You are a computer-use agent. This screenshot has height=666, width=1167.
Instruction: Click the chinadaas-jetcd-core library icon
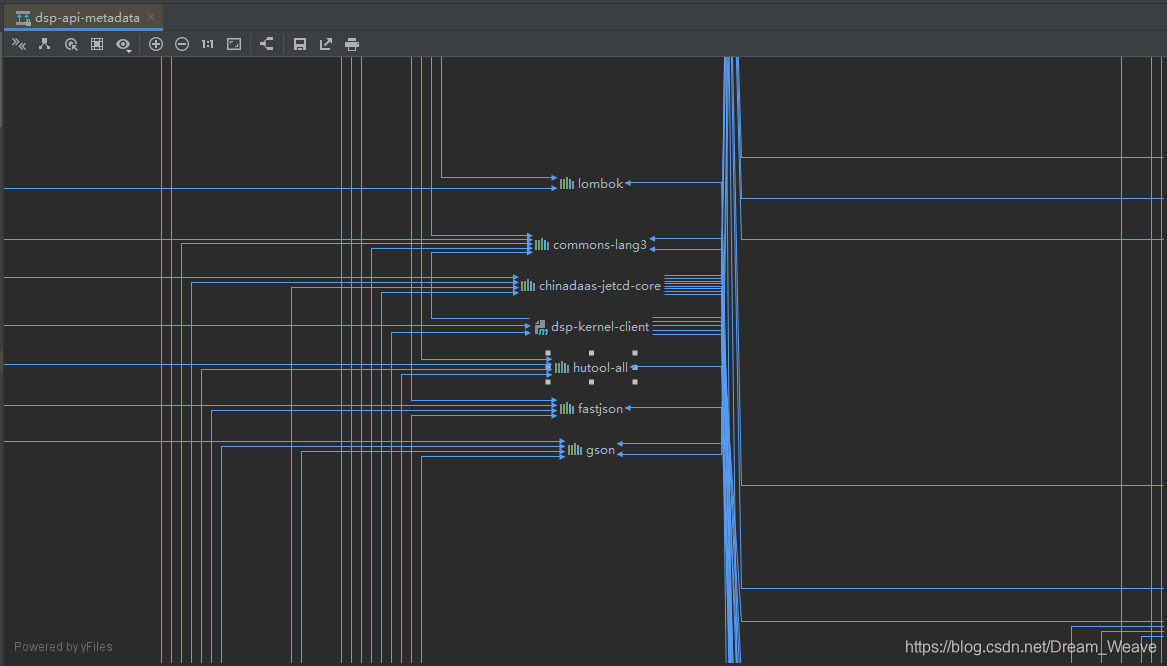pos(528,285)
